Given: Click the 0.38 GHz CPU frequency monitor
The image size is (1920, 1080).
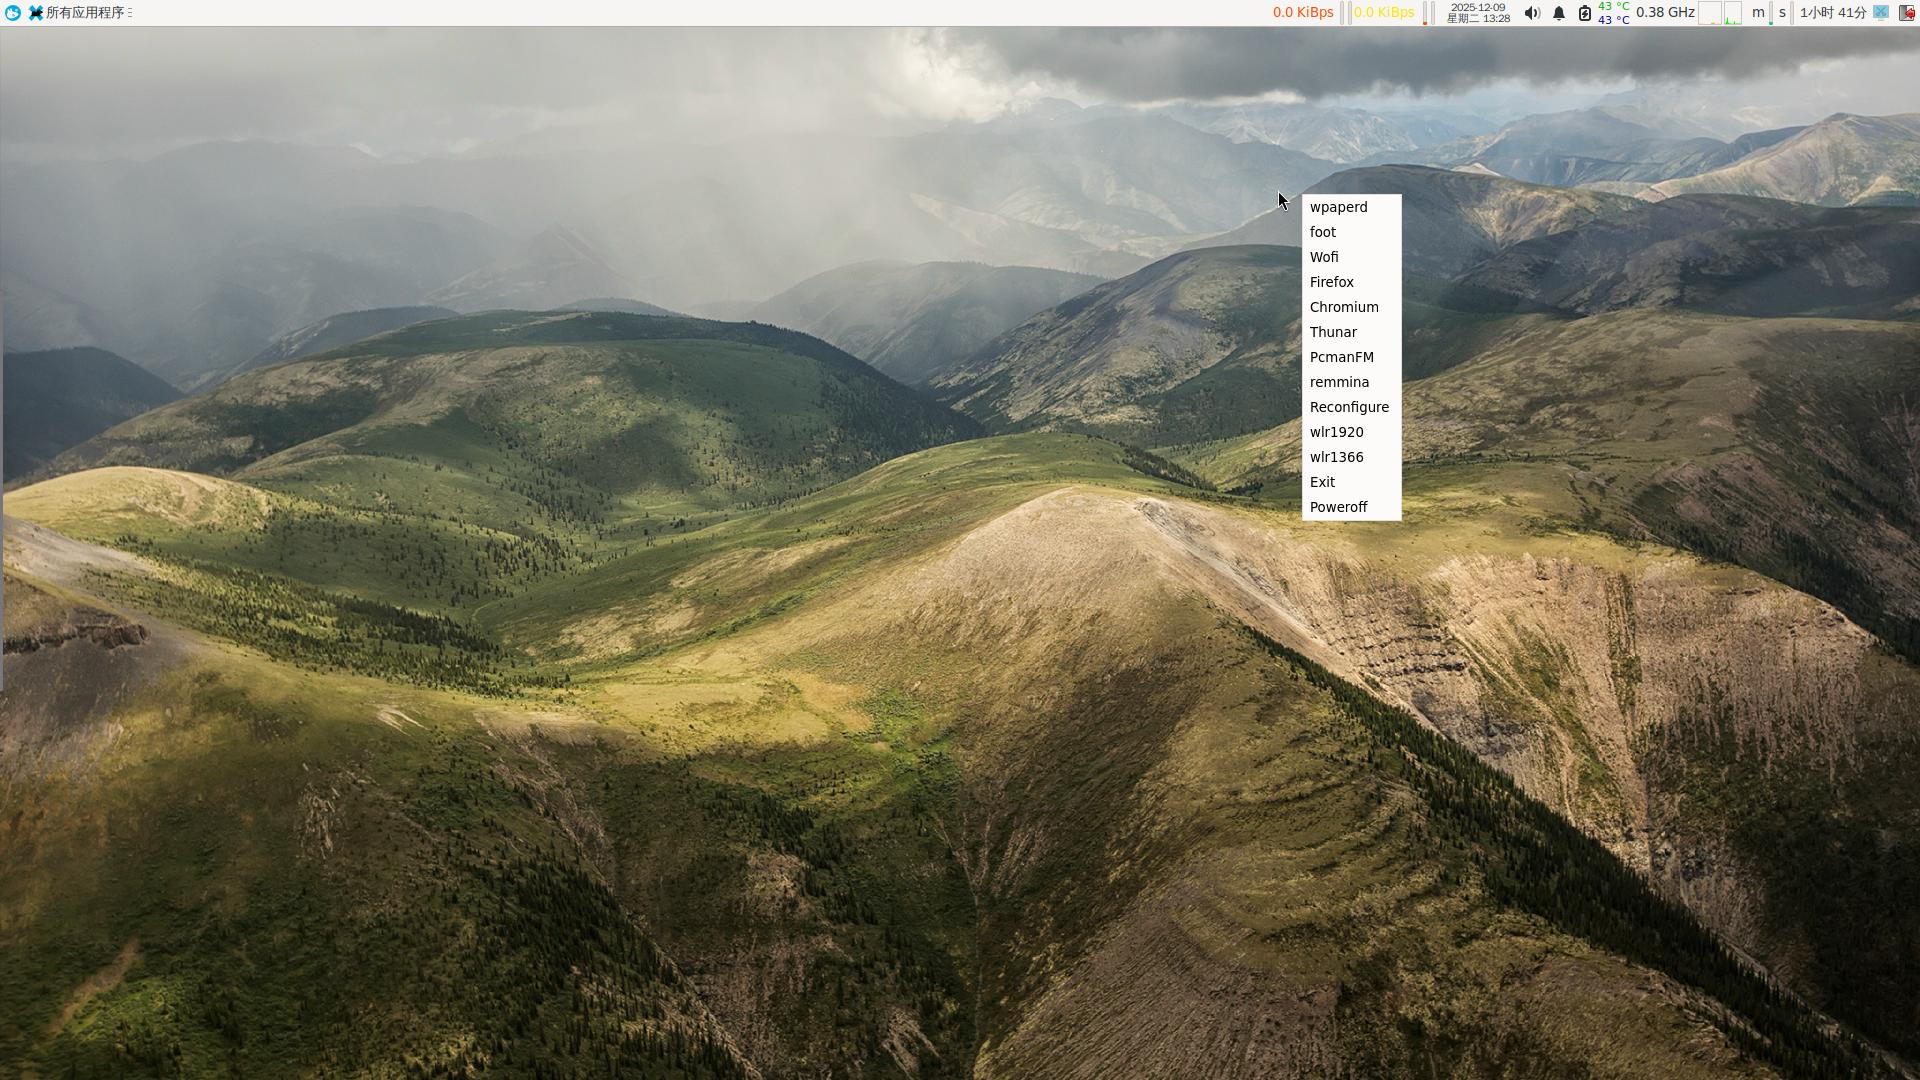Looking at the screenshot, I should (x=1665, y=13).
